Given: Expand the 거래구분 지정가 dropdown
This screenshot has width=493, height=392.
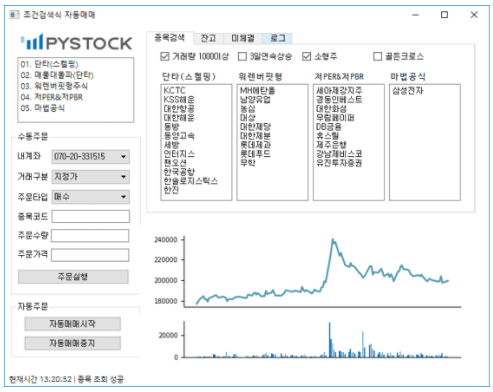Looking at the screenshot, I should click(90, 177).
